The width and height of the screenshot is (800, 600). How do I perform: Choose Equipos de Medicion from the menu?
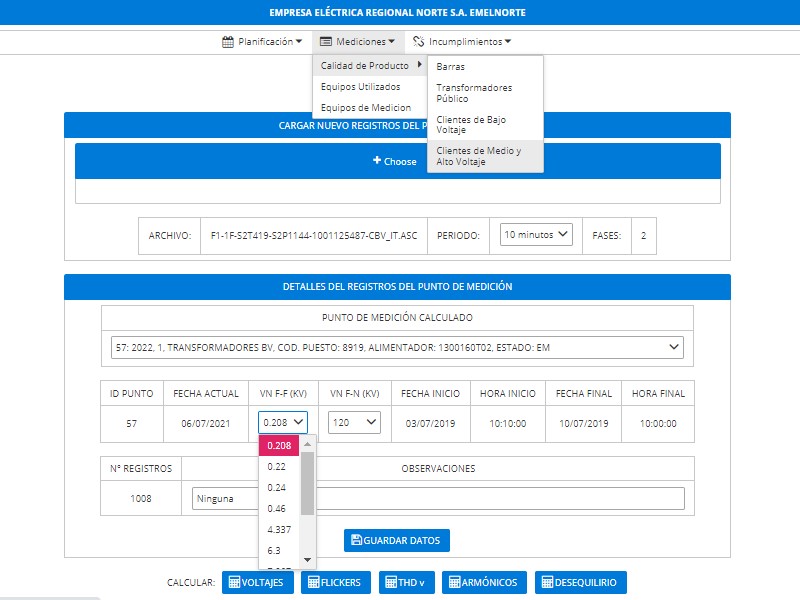[370, 108]
